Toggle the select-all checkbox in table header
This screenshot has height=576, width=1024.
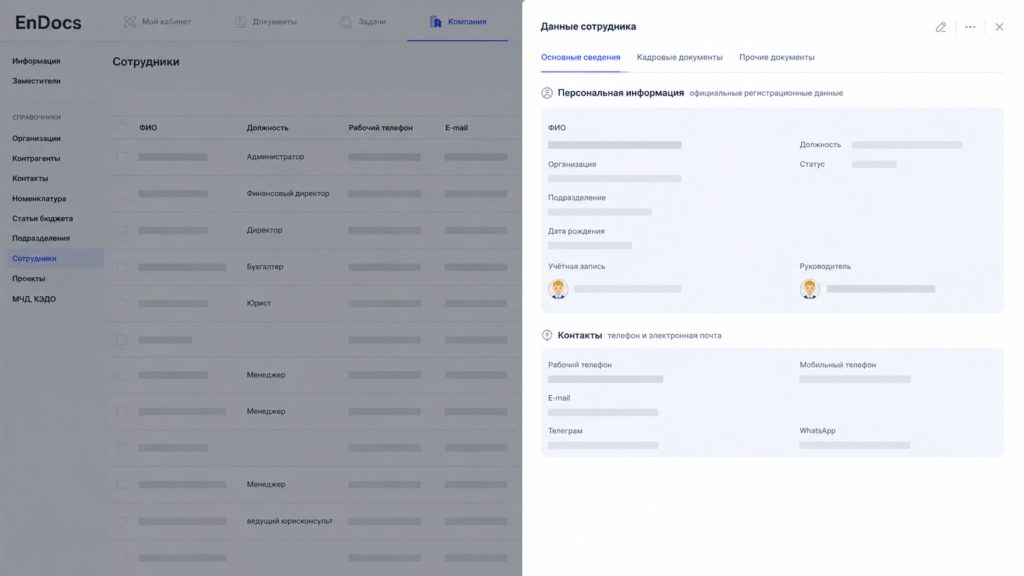pyautogui.click(x=122, y=128)
